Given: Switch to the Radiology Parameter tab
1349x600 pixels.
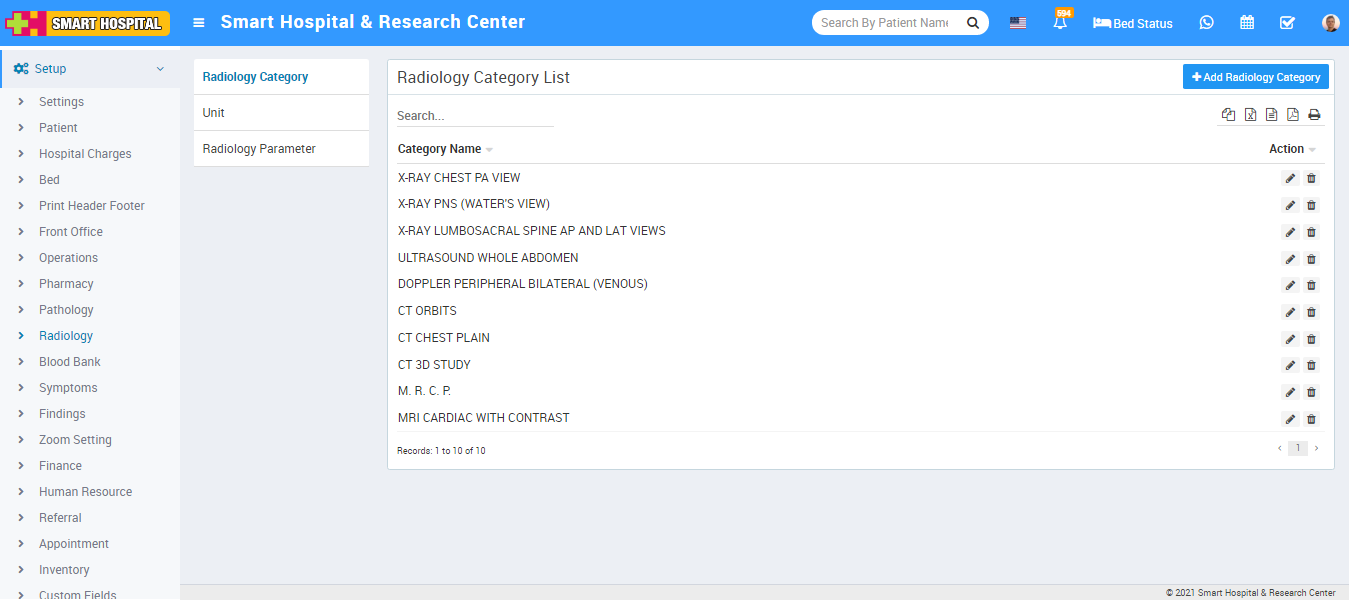Looking at the screenshot, I should coord(259,149).
